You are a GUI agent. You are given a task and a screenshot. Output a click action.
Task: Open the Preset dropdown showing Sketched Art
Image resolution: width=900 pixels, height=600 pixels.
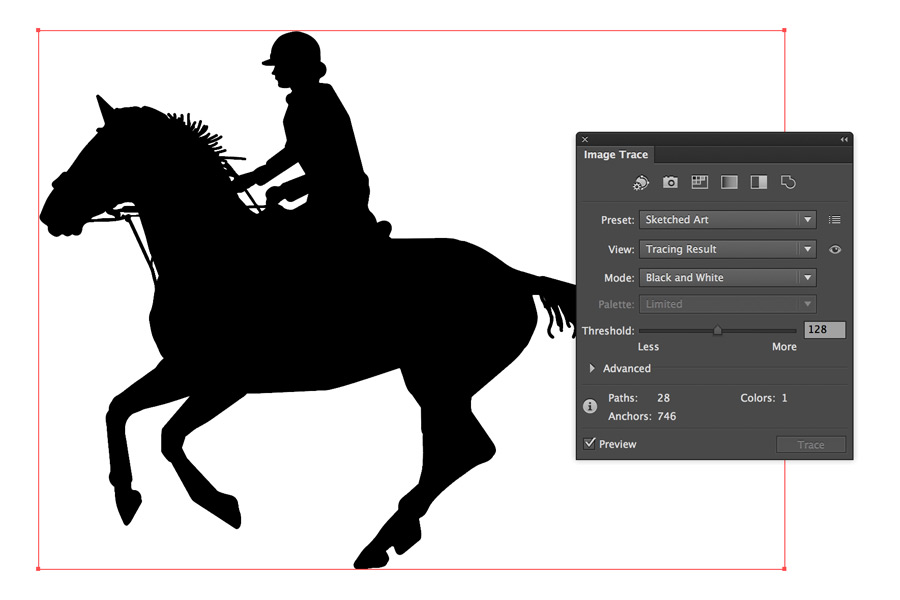pos(727,219)
